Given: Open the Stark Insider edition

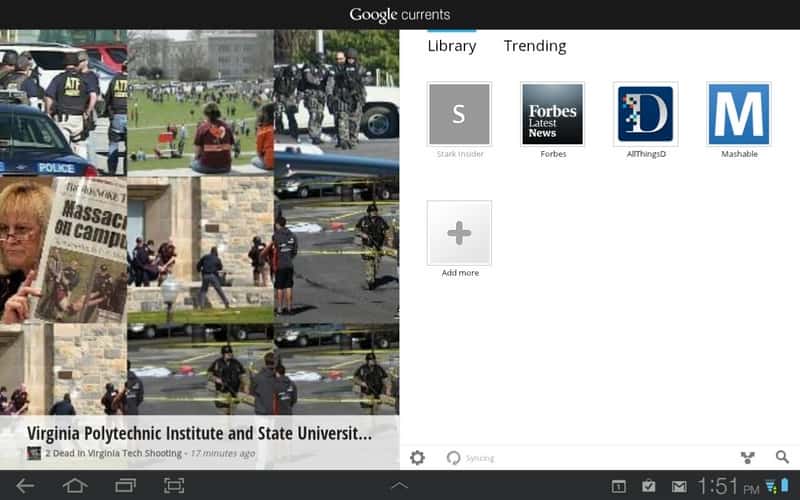Looking at the screenshot, I should pos(459,114).
